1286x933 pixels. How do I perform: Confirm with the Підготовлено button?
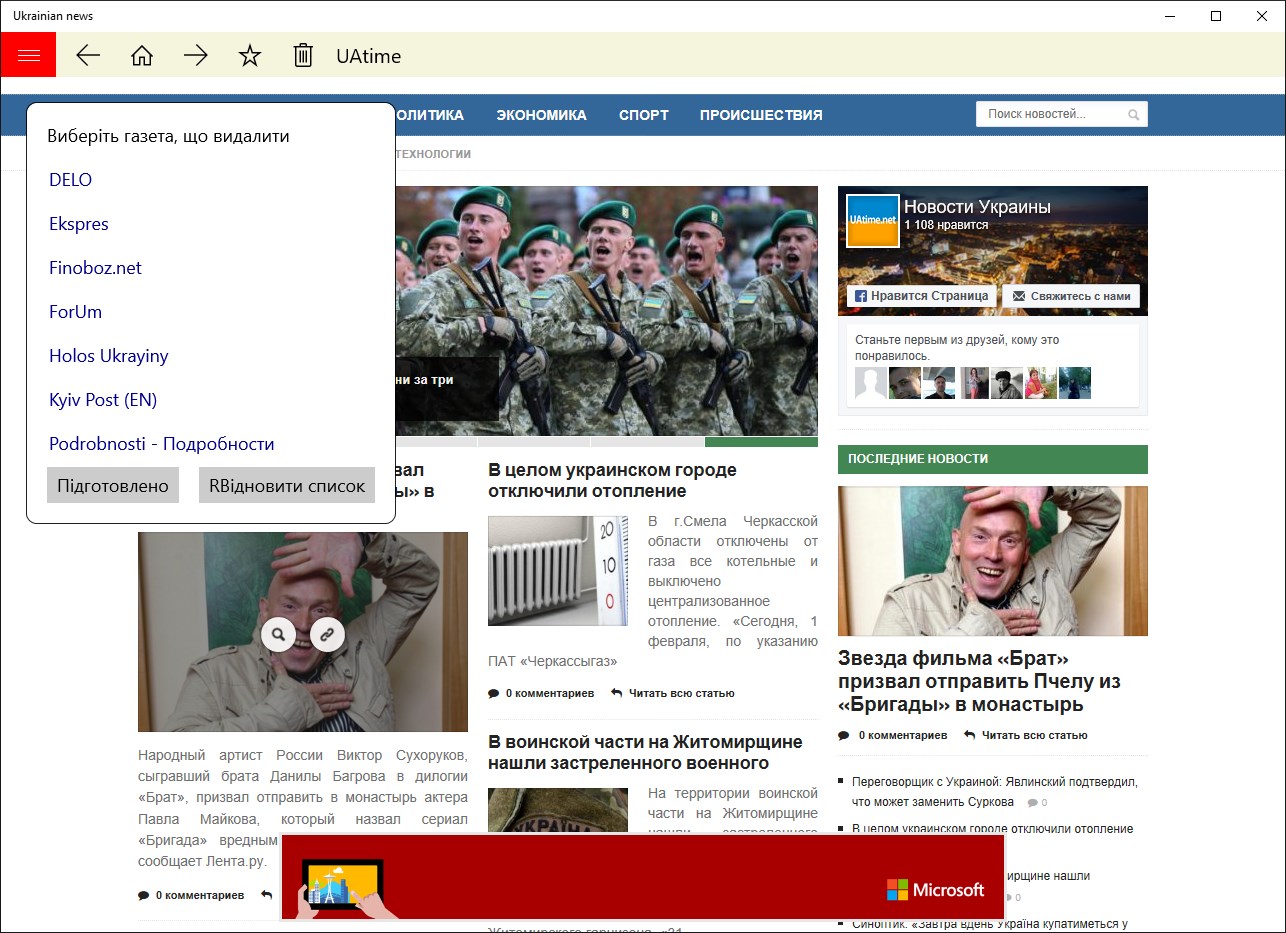pyautogui.click(x=113, y=485)
